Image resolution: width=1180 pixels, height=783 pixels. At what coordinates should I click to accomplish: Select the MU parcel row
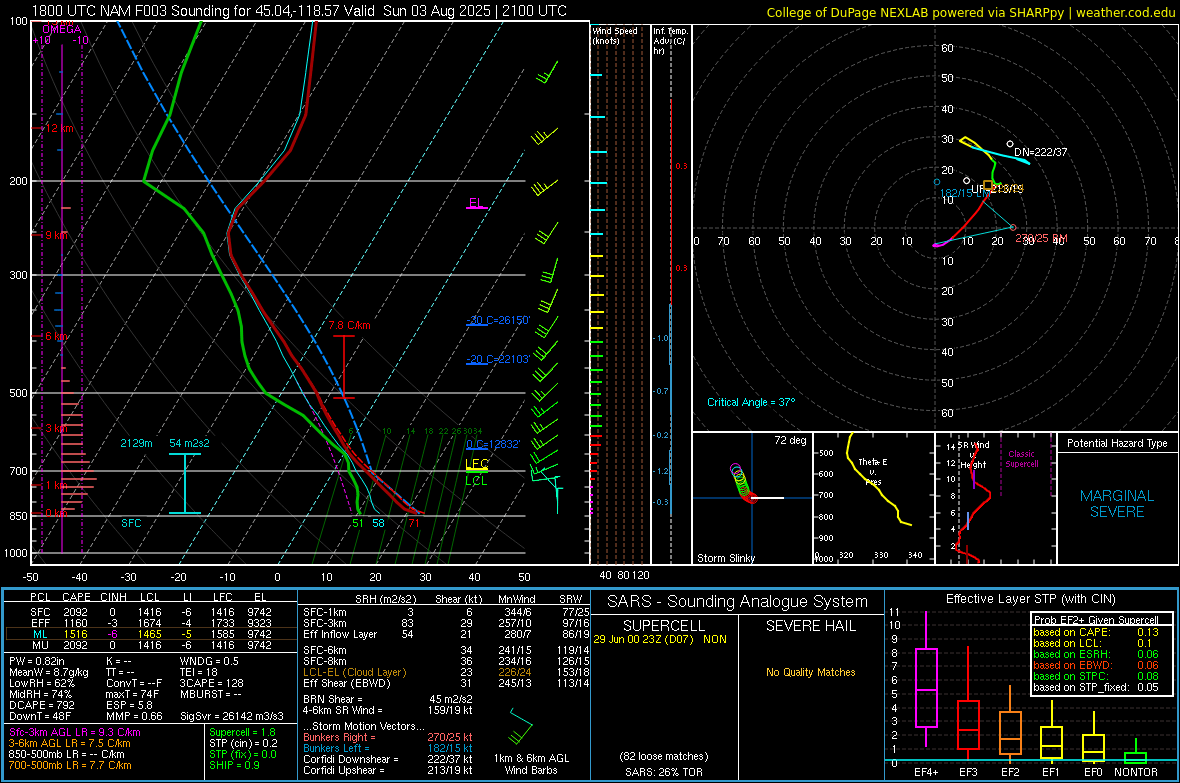point(149,645)
